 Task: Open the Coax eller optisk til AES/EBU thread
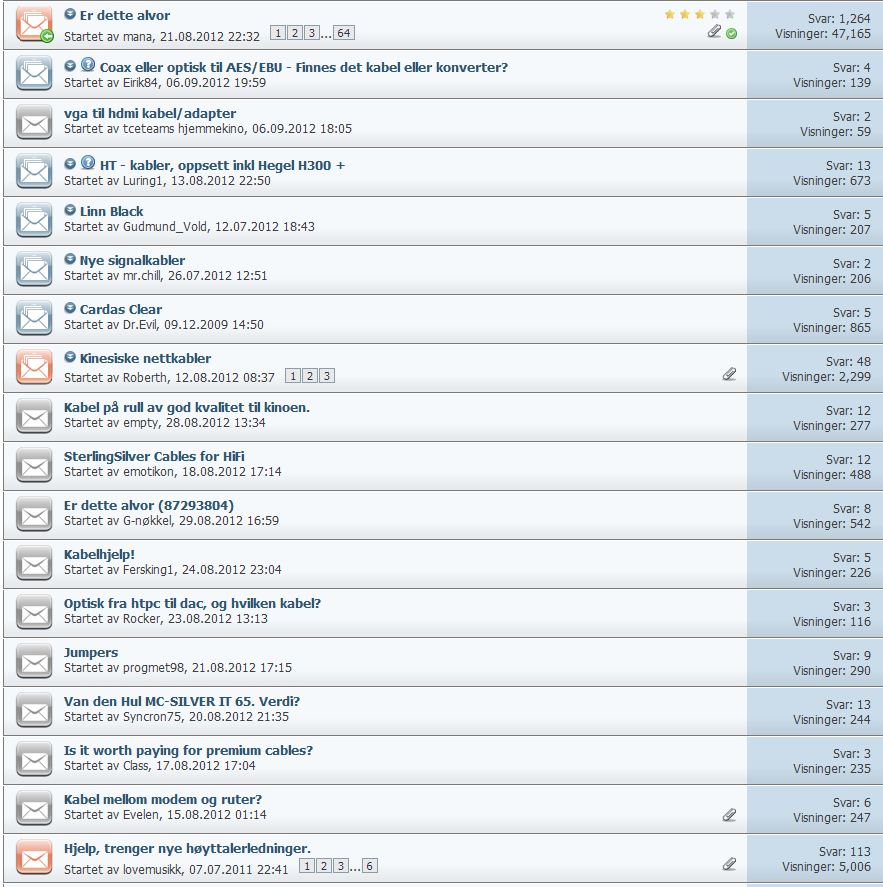pos(304,67)
